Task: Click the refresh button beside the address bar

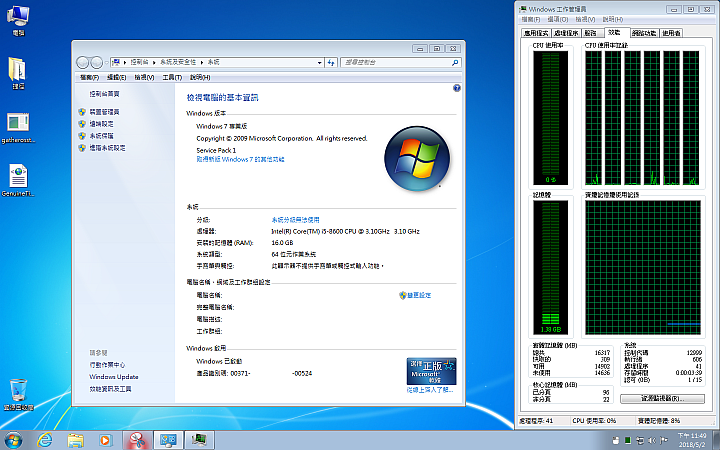Action: pos(331,62)
